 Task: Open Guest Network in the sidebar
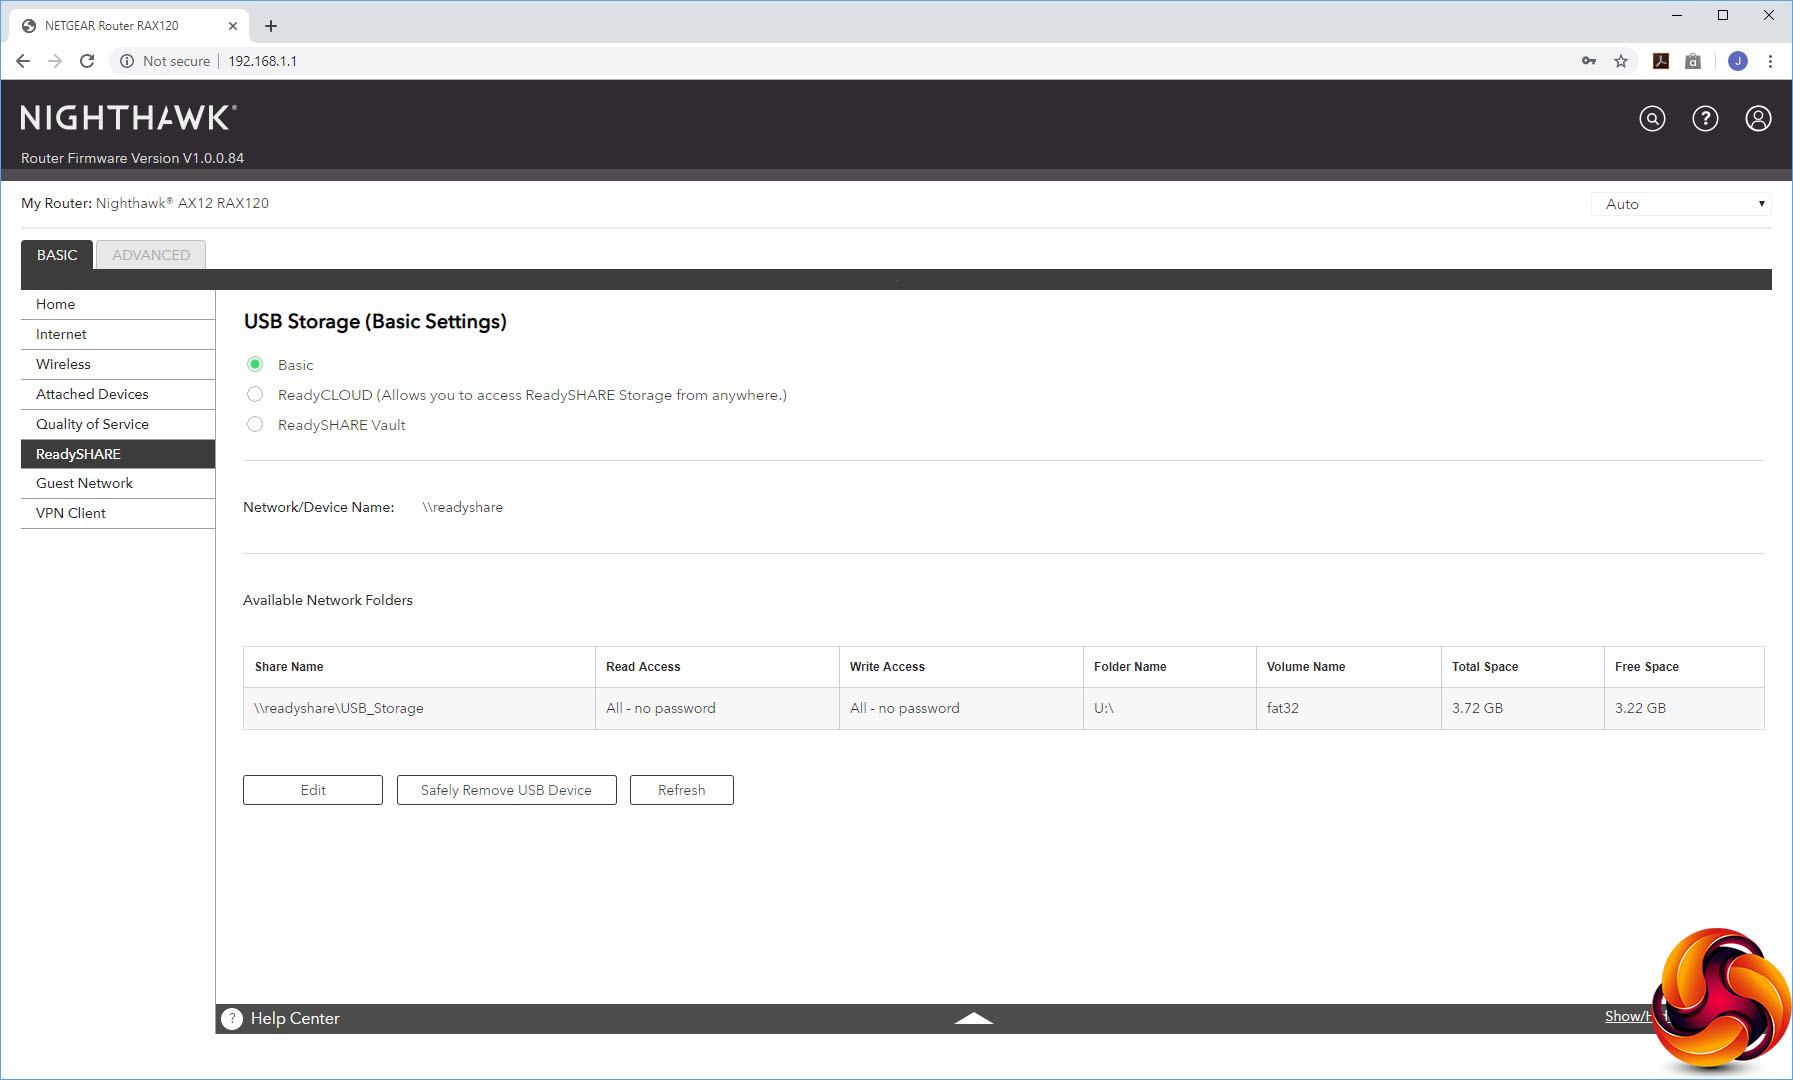tap(118, 483)
